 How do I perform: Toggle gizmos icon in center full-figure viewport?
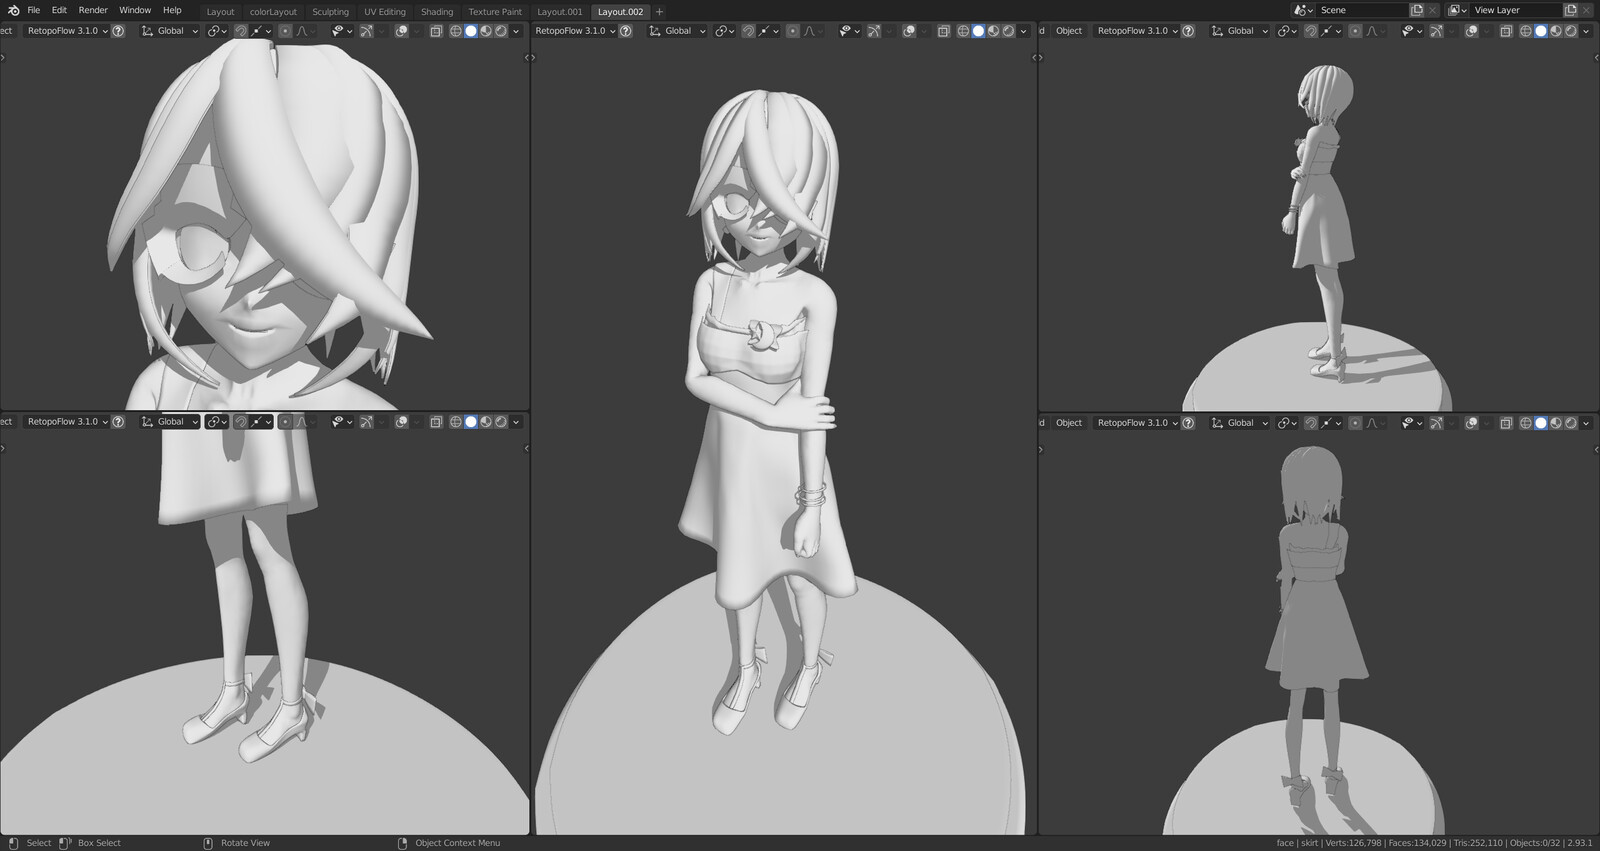coord(874,31)
